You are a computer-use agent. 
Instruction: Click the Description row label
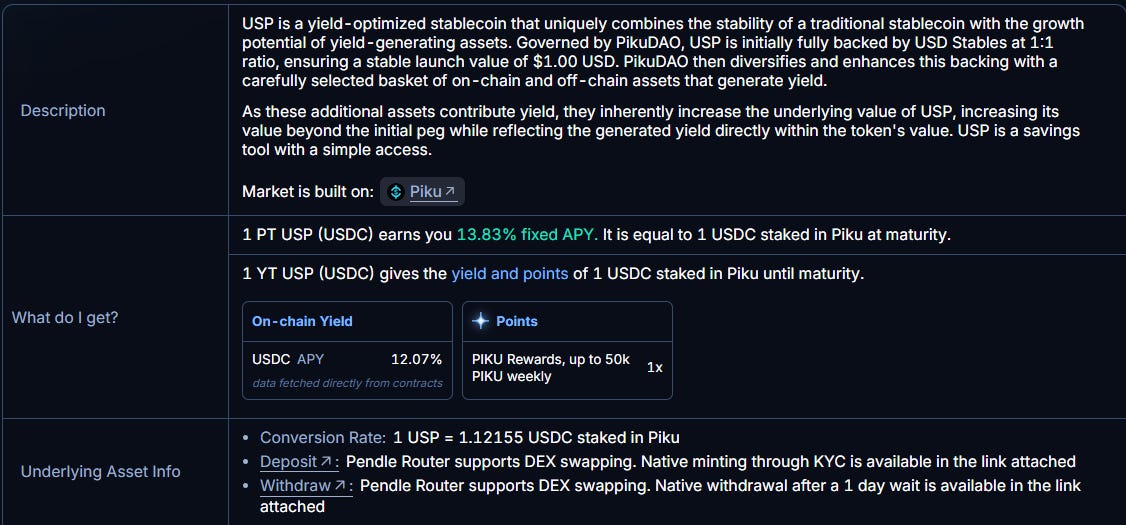pyautogui.click(x=63, y=111)
